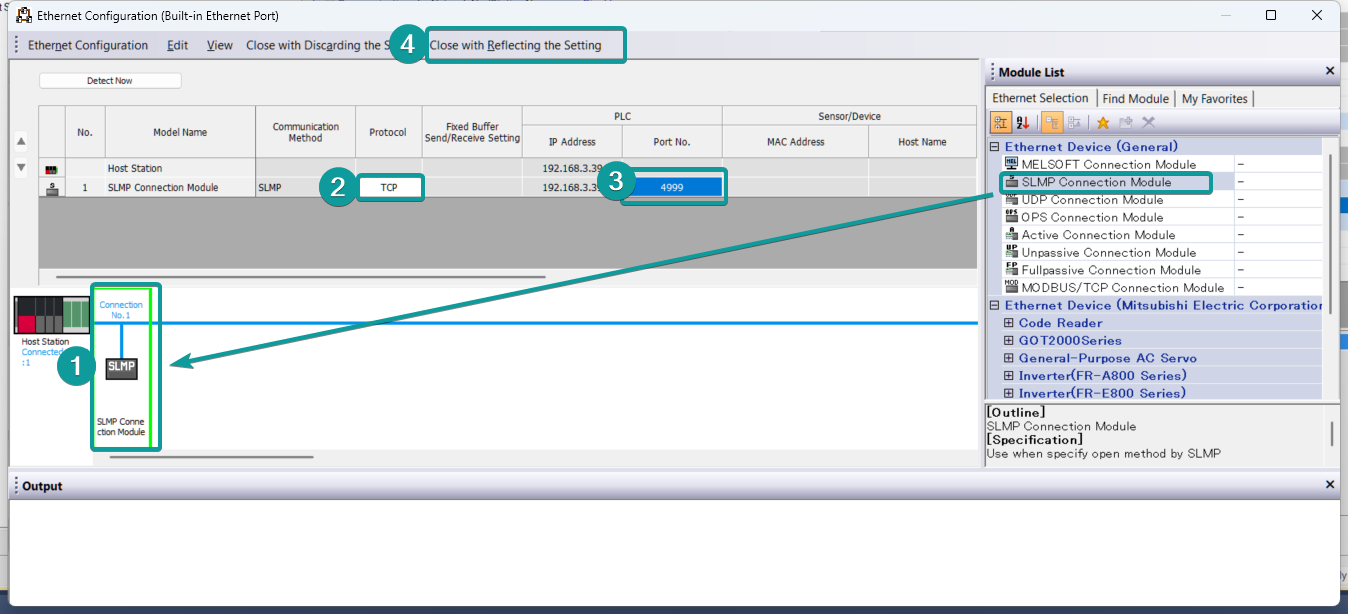Select the MODBUS/TCP Connection Module icon
Viewport: 1348px width, 614px height.
coord(1012,287)
